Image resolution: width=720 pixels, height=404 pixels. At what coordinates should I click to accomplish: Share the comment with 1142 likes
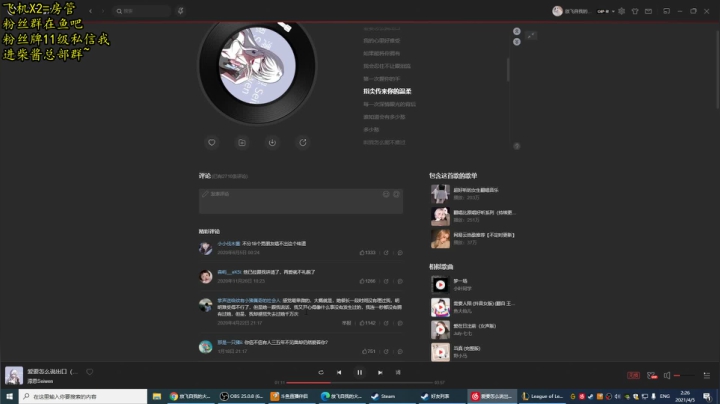(x=386, y=323)
